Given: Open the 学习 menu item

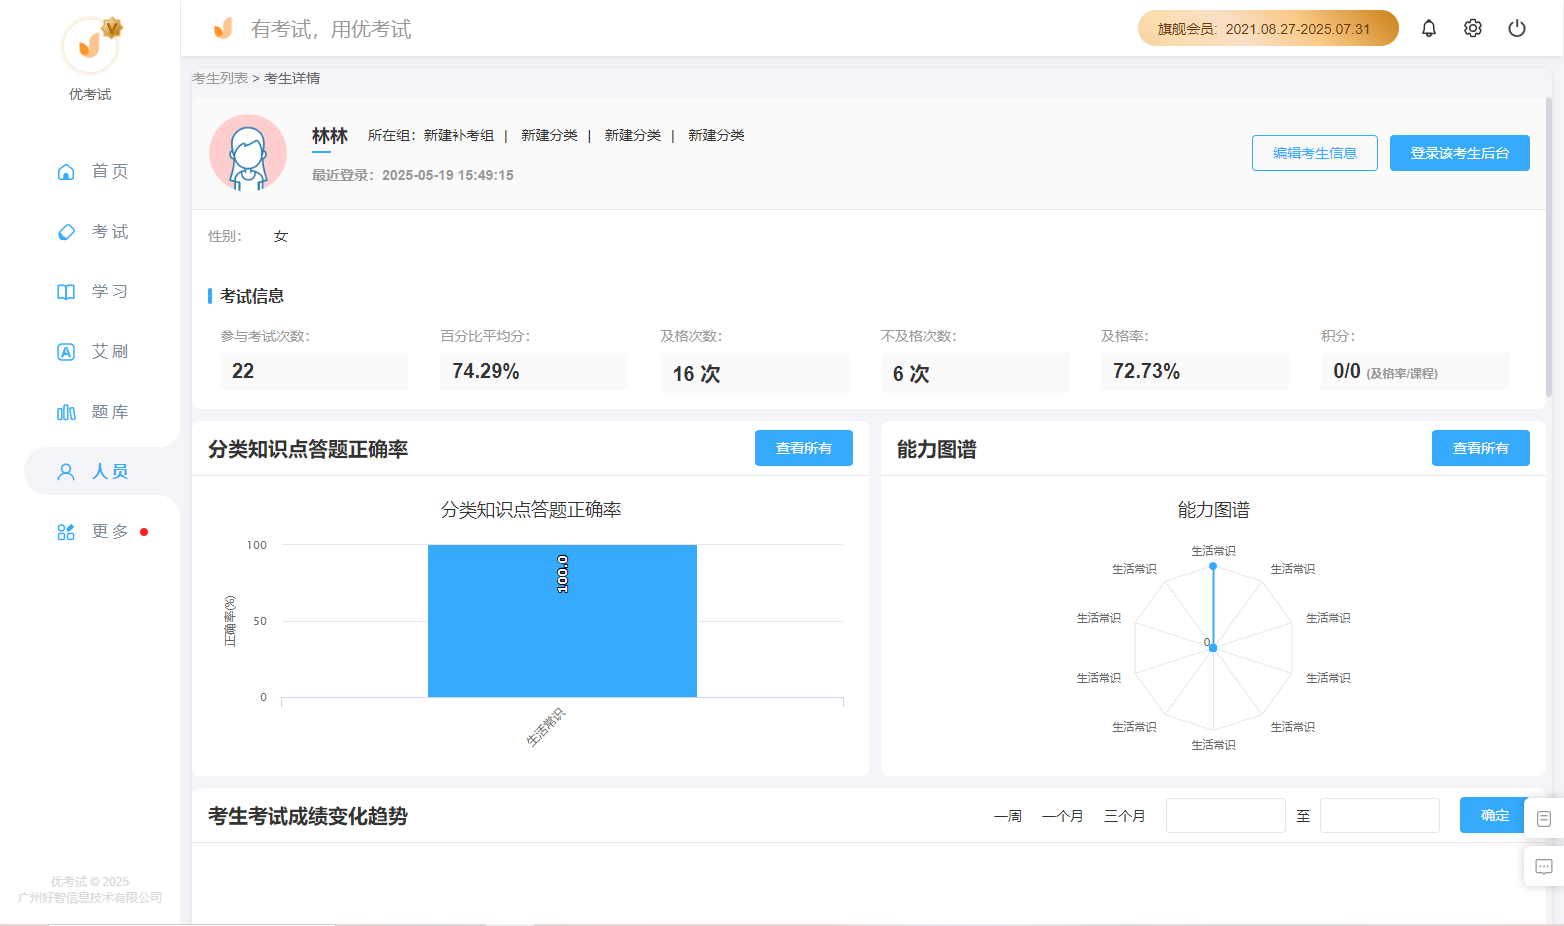Looking at the screenshot, I should [x=110, y=292].
